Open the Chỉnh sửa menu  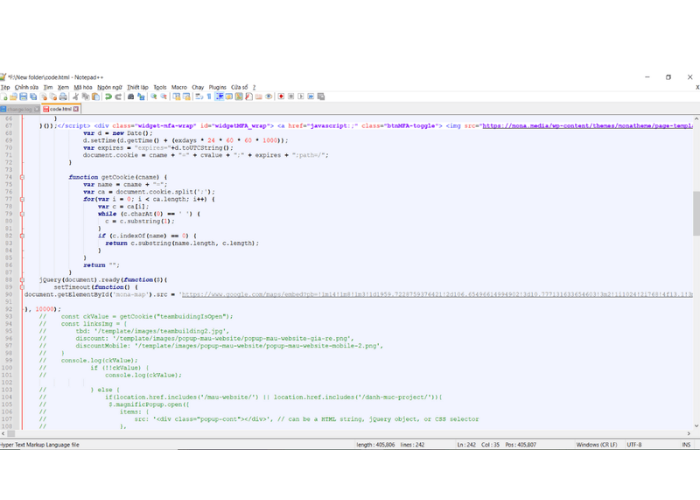click(27, 87)
